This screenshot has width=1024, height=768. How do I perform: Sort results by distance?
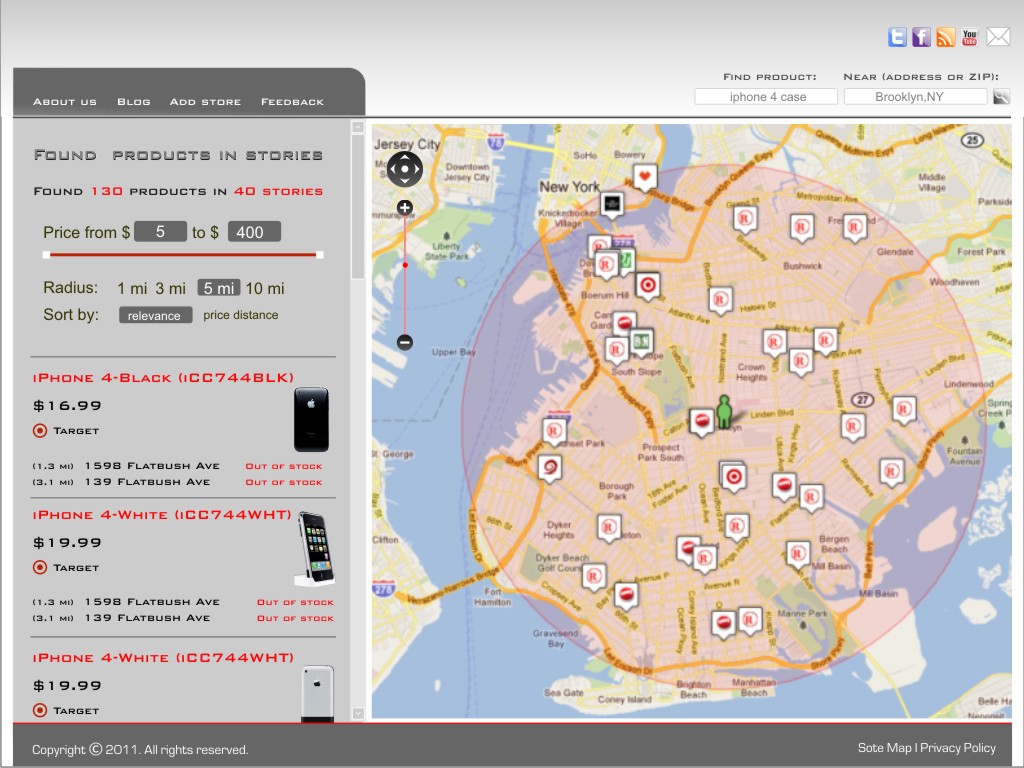(256, 315)
